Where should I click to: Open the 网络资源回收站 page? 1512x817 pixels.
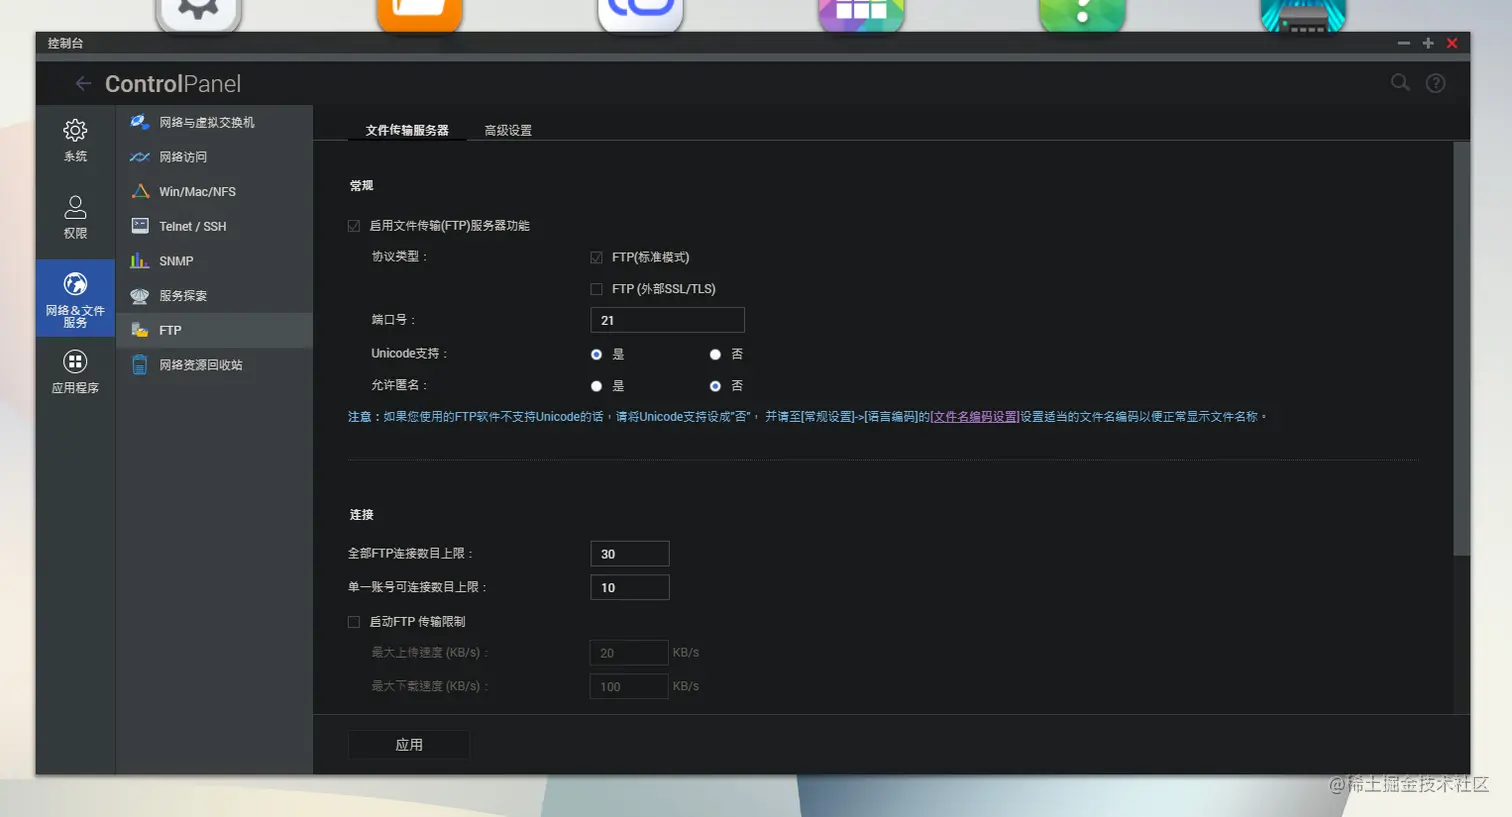tap(201, 364)
